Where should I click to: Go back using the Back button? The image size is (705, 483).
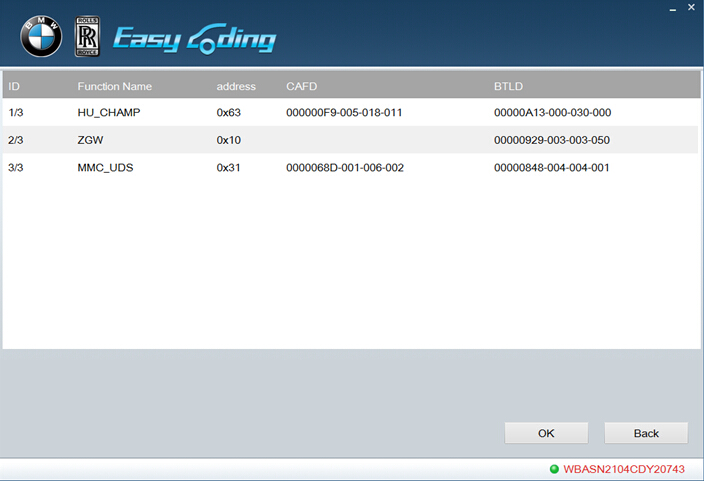646,433
